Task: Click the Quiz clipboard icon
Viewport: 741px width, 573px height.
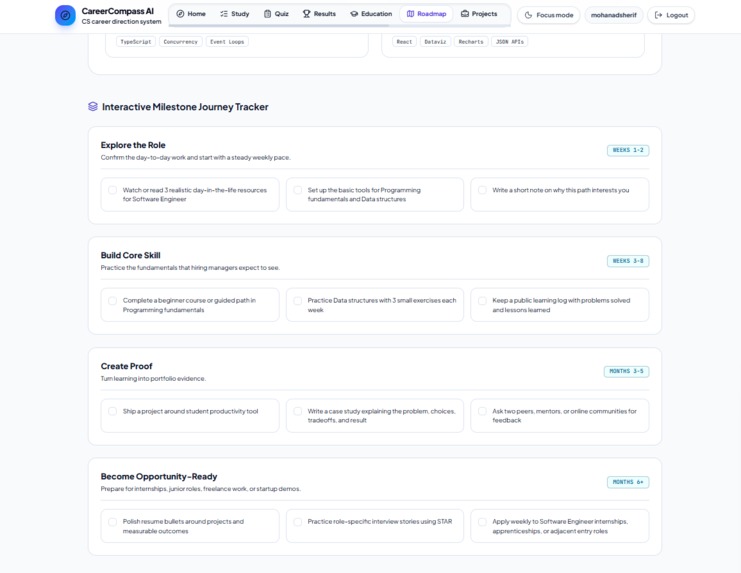Action: tap(267, 14)
